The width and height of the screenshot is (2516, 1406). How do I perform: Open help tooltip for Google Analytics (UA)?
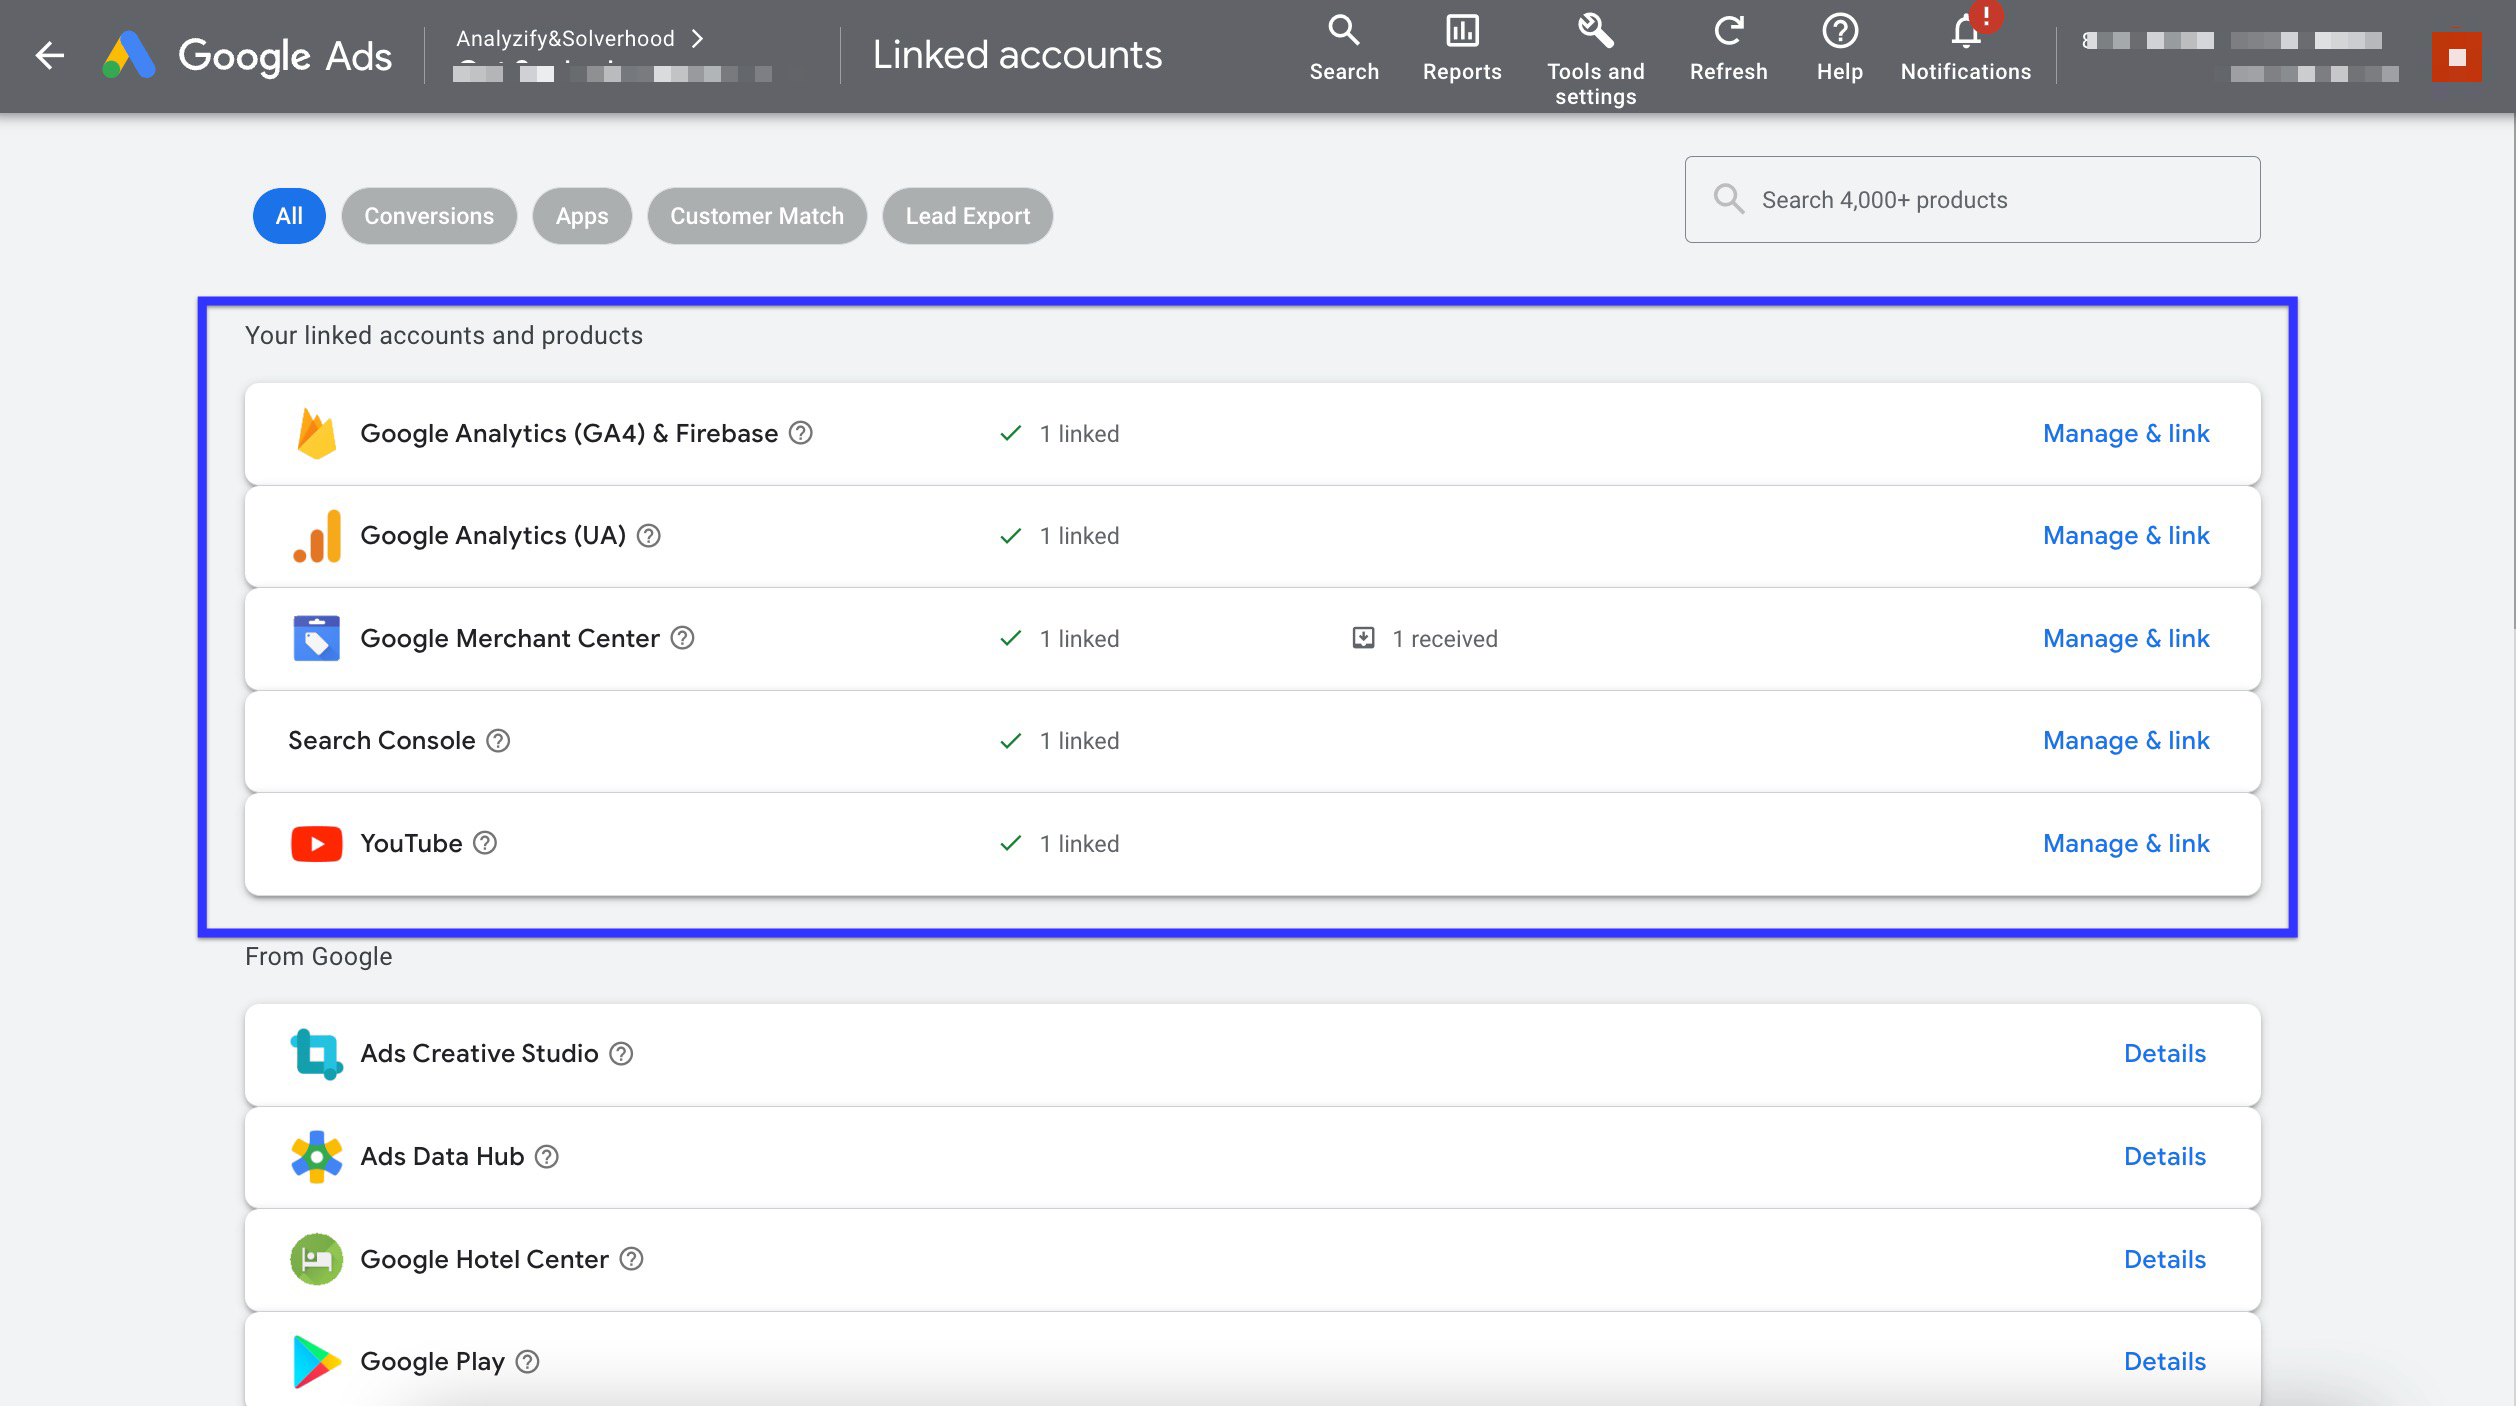click(648, 536)
